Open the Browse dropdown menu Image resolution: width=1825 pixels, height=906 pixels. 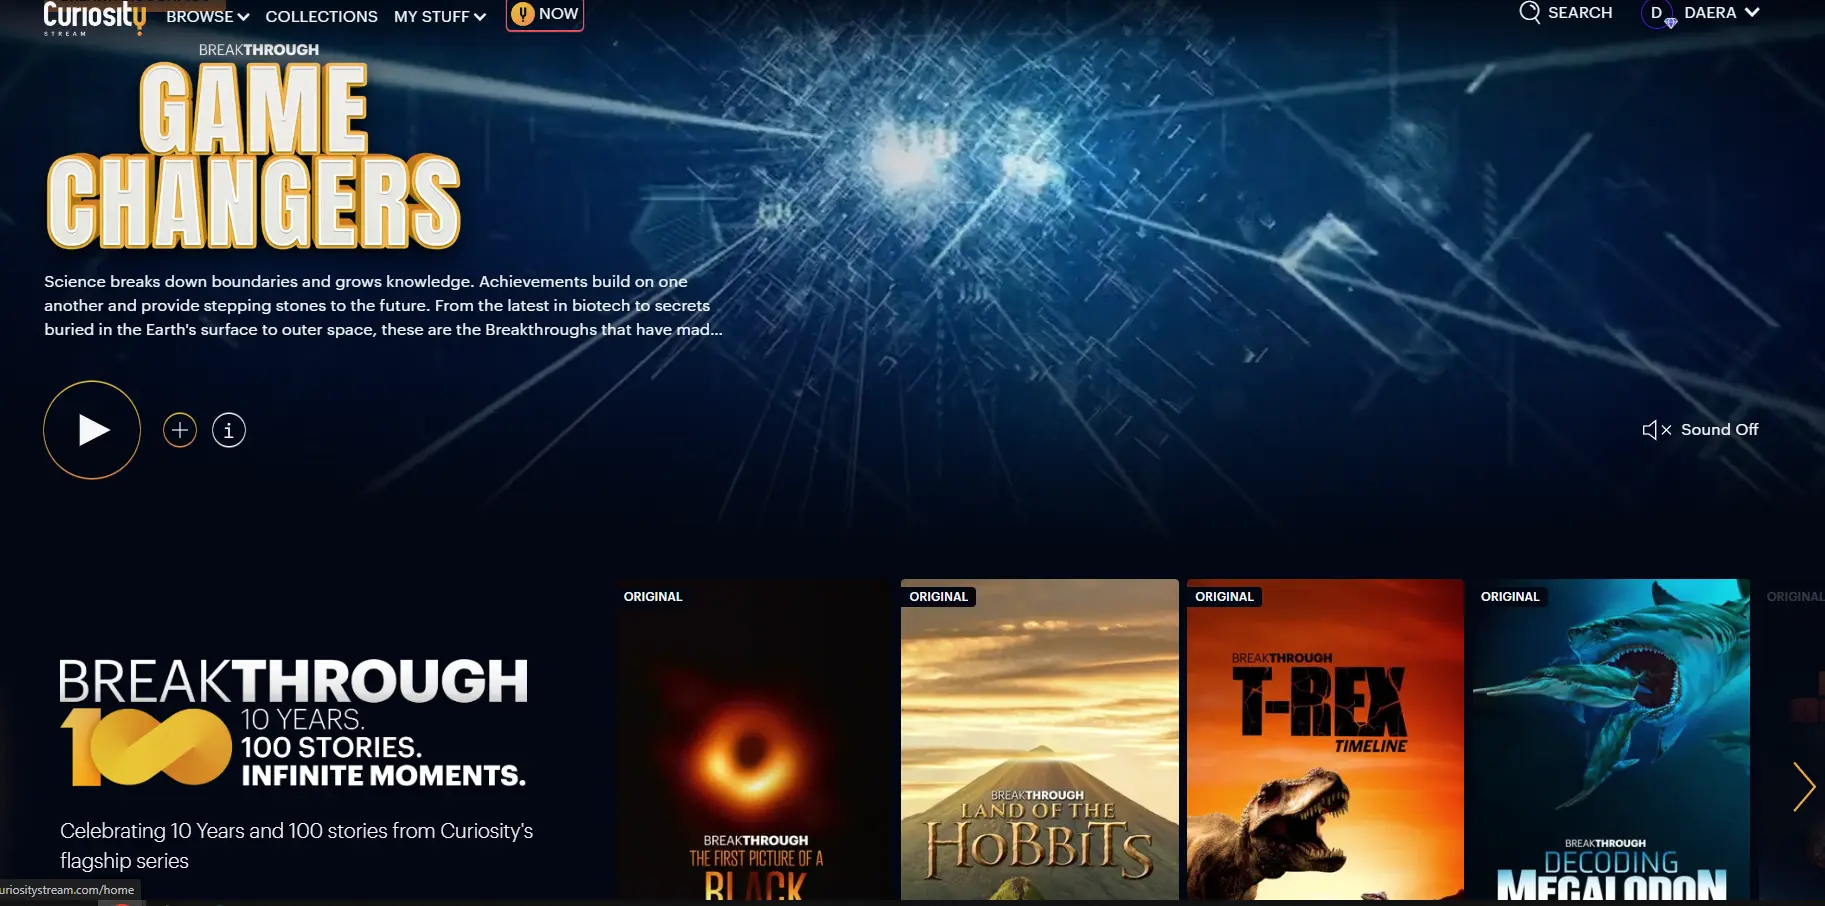(x=207, y=16)
